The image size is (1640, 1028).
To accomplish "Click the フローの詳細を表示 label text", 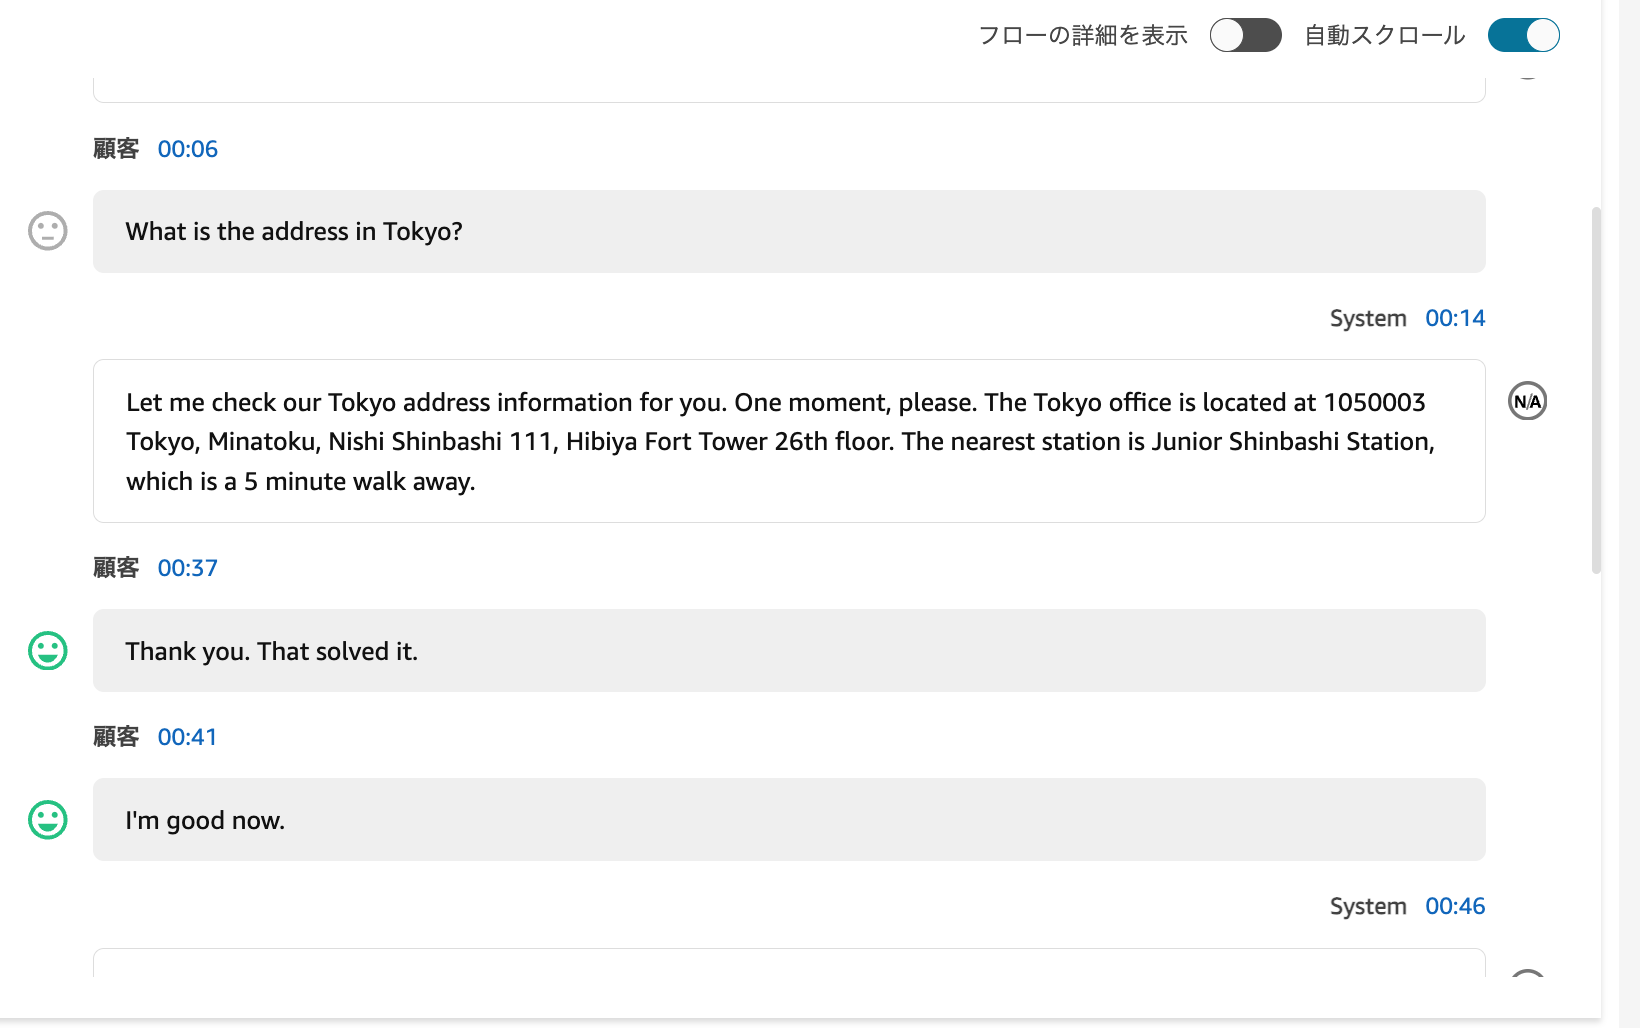I will coord(1082,35).
